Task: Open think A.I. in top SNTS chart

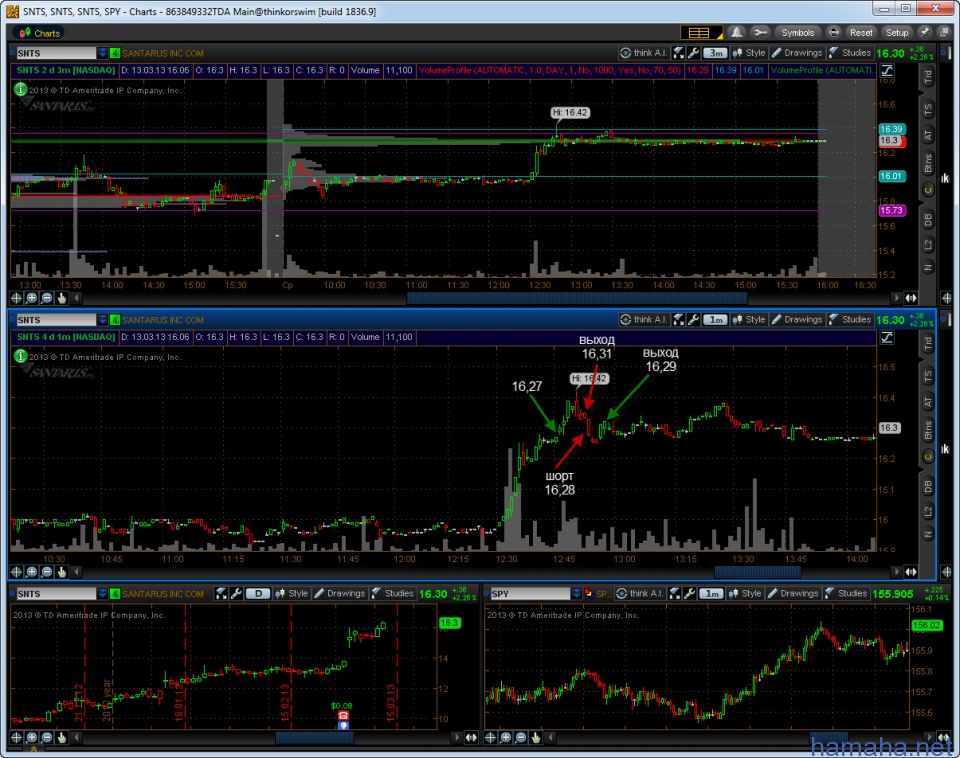Action: pyautogui.click(x=643, y=53)
